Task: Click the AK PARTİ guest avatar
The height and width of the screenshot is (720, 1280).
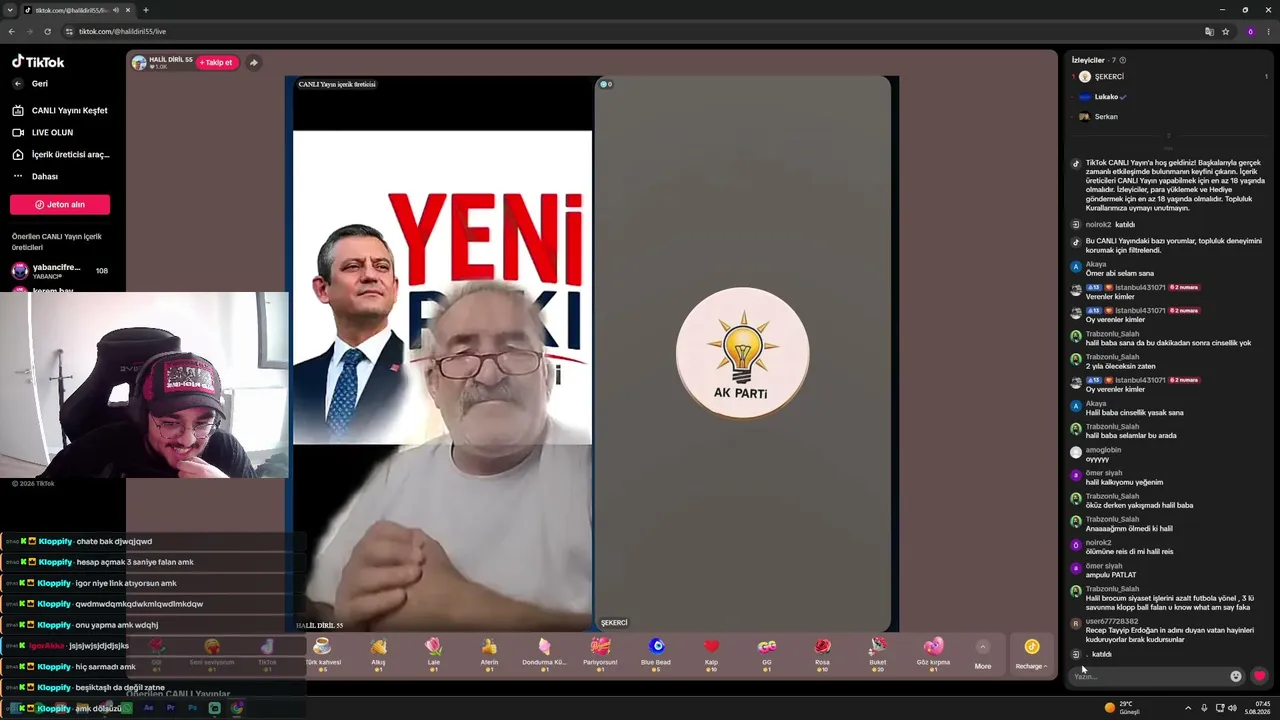Action: [742, 353]
